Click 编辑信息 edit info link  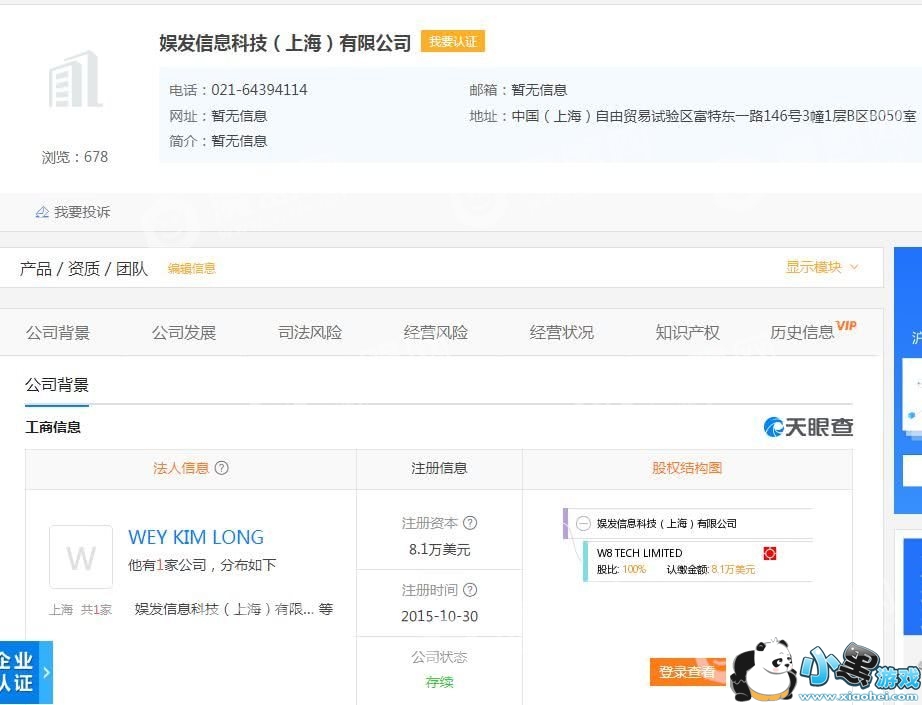pyautogui.click(x=192, y=269)
